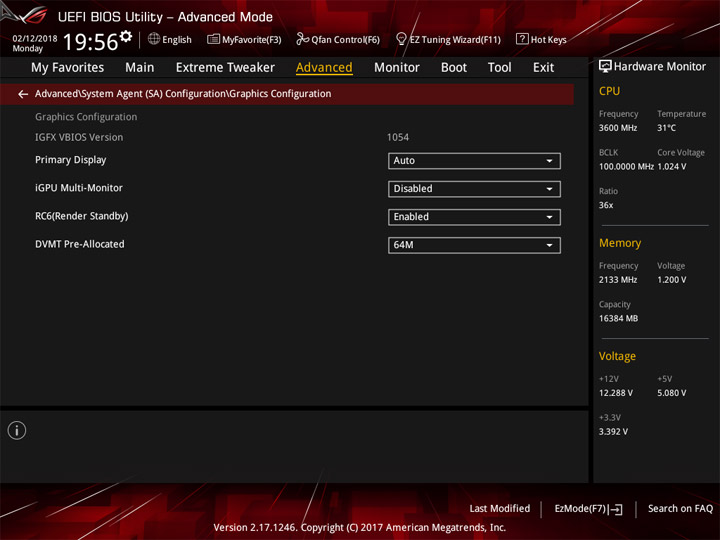
Task: Click the Hardware Monitor screen icon
Action: point(605,67)
